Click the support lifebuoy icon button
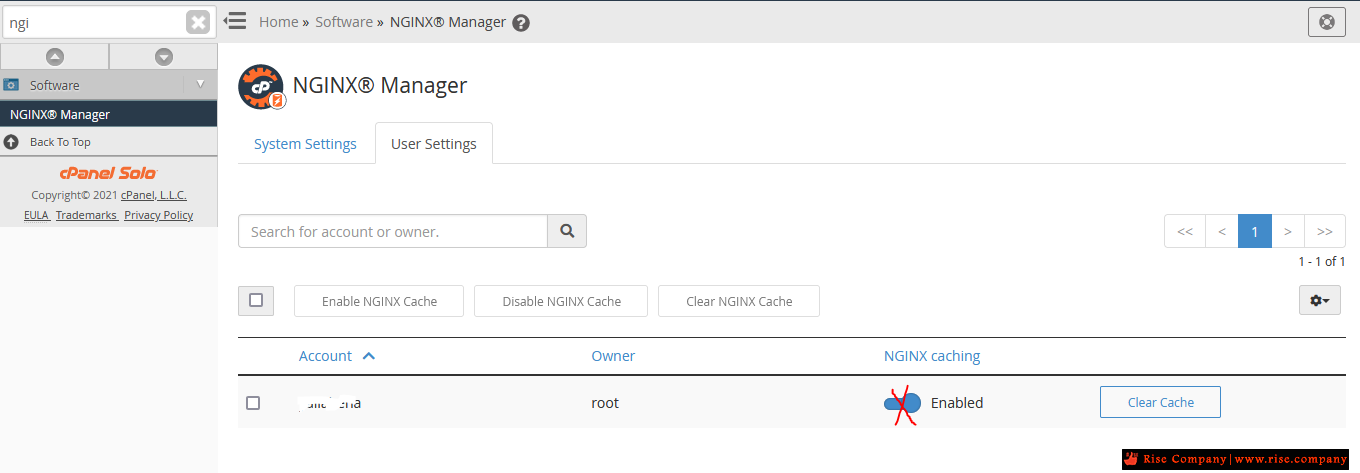The width and height of the screenshot is (1360, 473). [1327, 21]
